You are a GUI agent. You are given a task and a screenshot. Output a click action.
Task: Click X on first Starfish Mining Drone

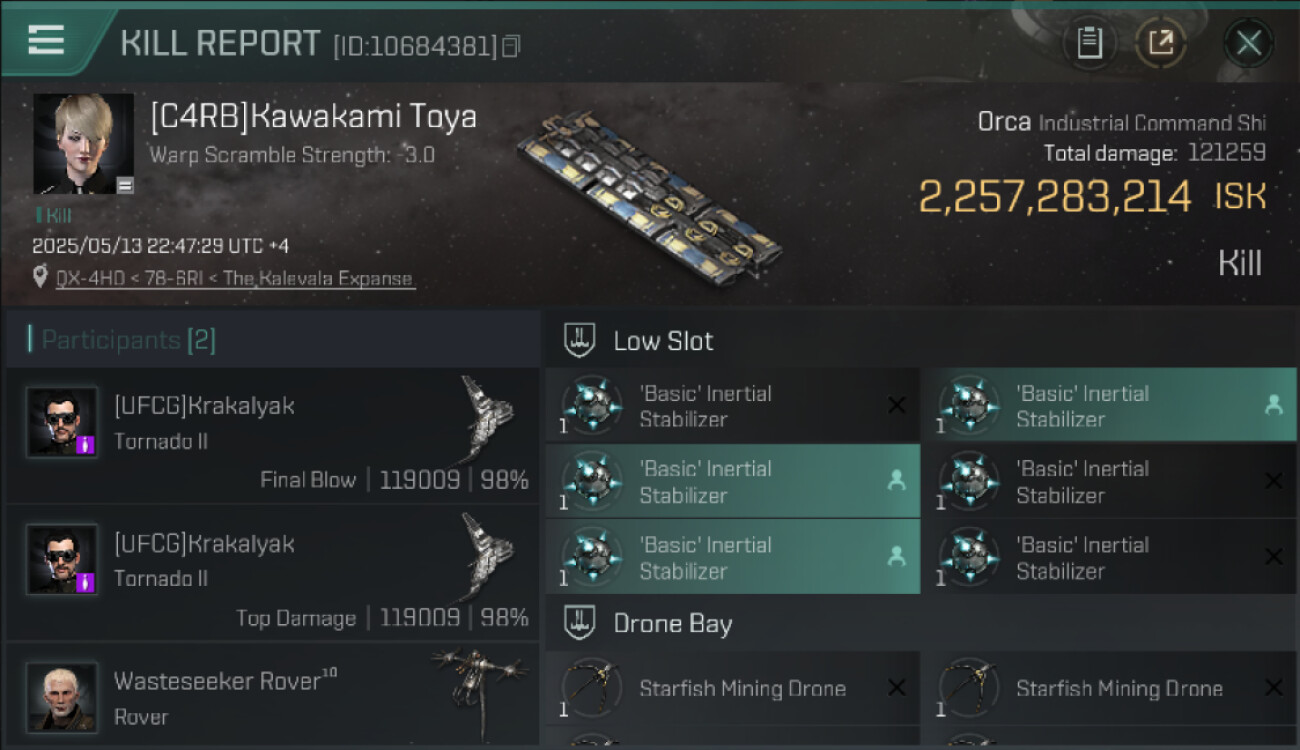[x=897, y=688]
